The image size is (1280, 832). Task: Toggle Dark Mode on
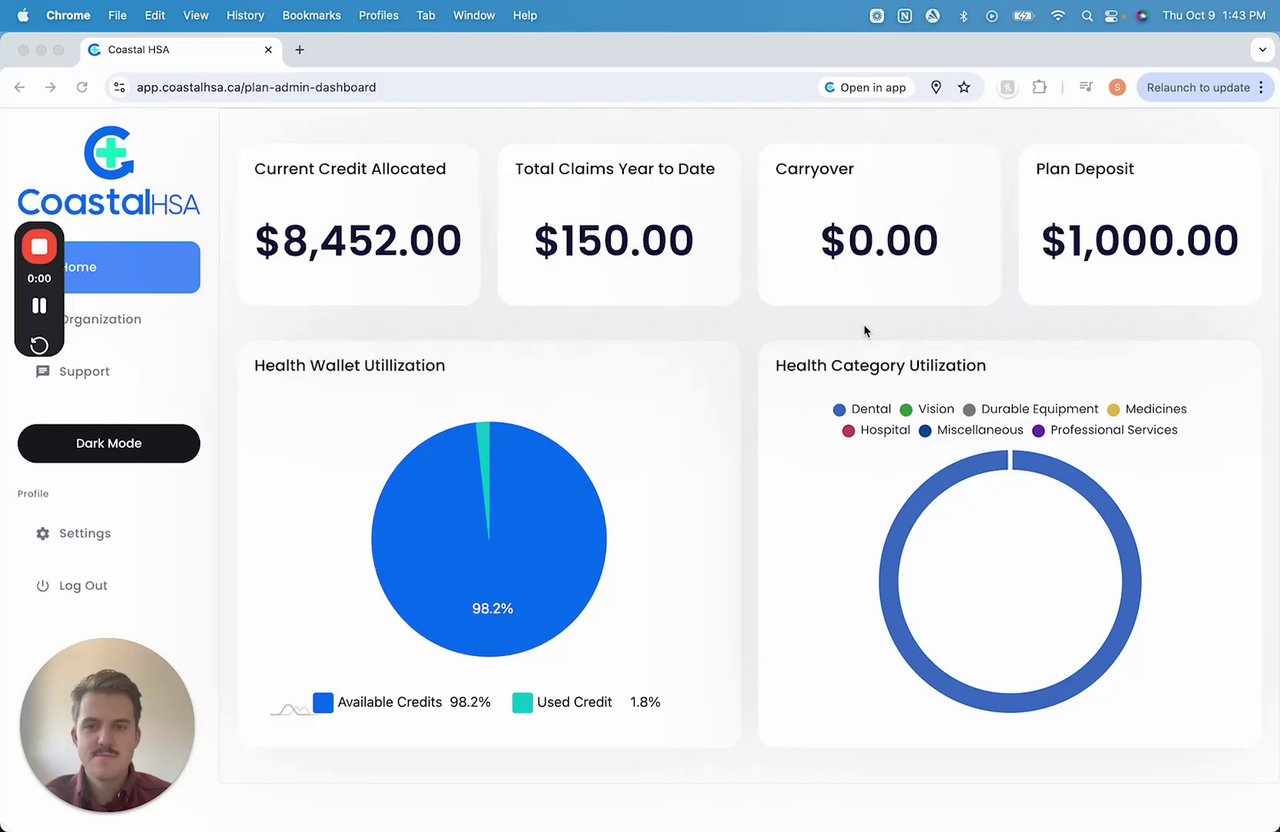coord(109,443)
